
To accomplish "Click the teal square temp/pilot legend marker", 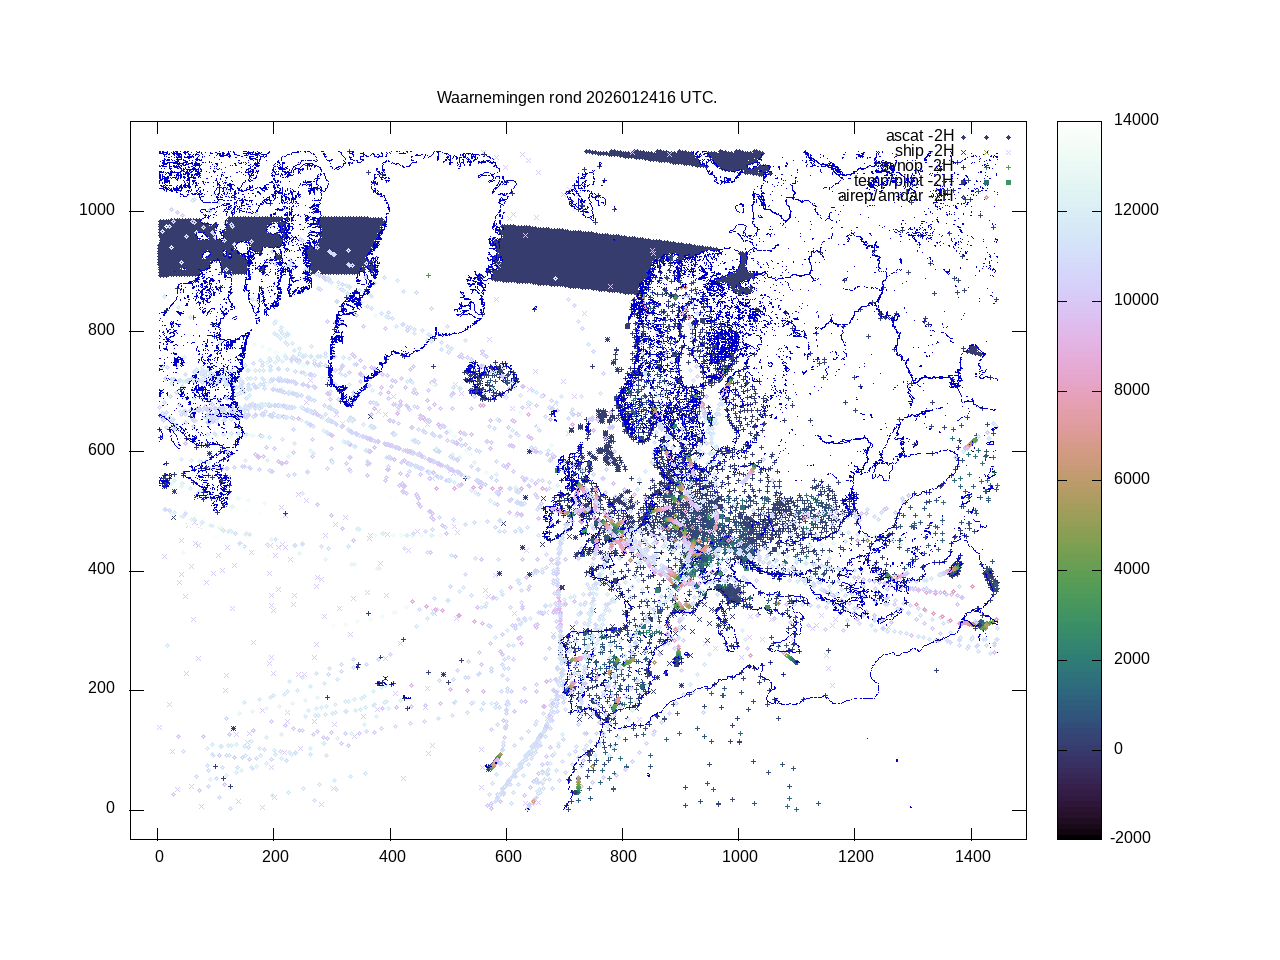I will pos(986,182).
